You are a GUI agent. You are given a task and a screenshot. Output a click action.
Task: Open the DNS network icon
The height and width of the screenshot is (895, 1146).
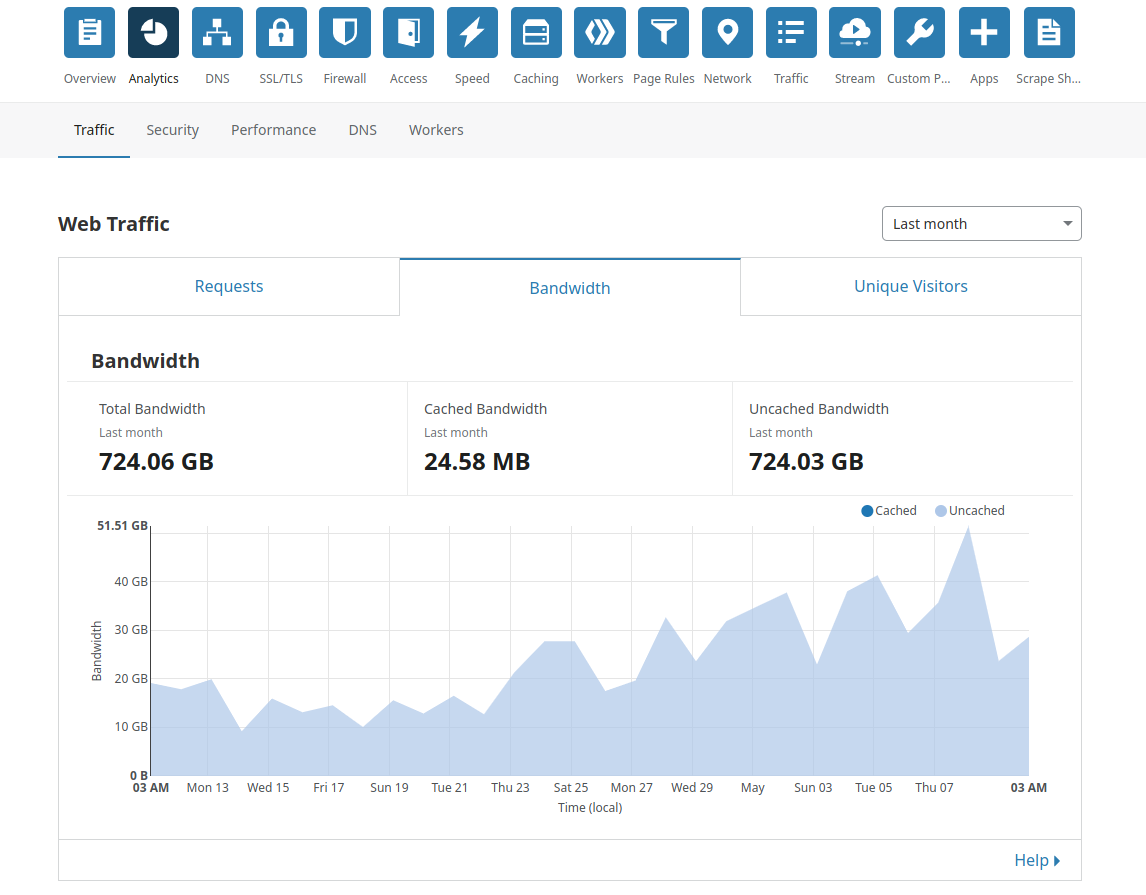point(217,32)
